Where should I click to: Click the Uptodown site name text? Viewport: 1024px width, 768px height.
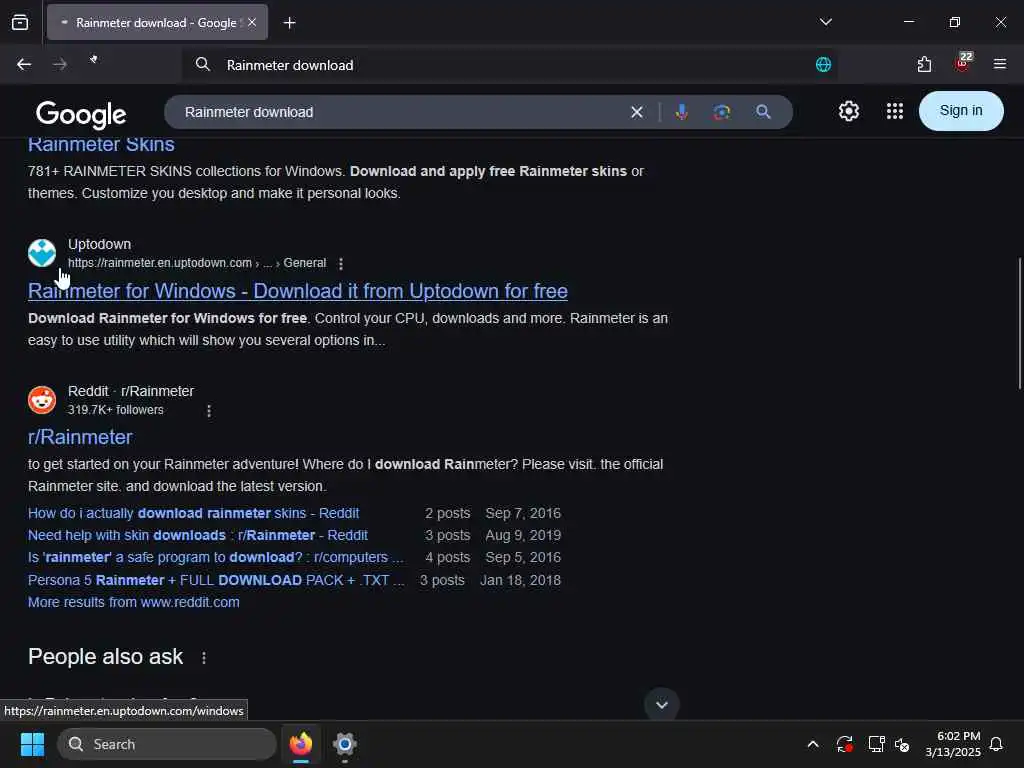[x=99, y=244]
